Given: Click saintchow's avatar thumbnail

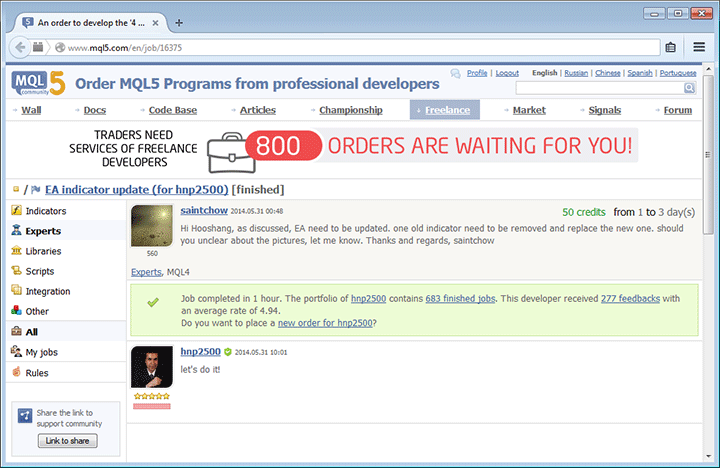Looking at the screenshot, I should click(152, 226).
